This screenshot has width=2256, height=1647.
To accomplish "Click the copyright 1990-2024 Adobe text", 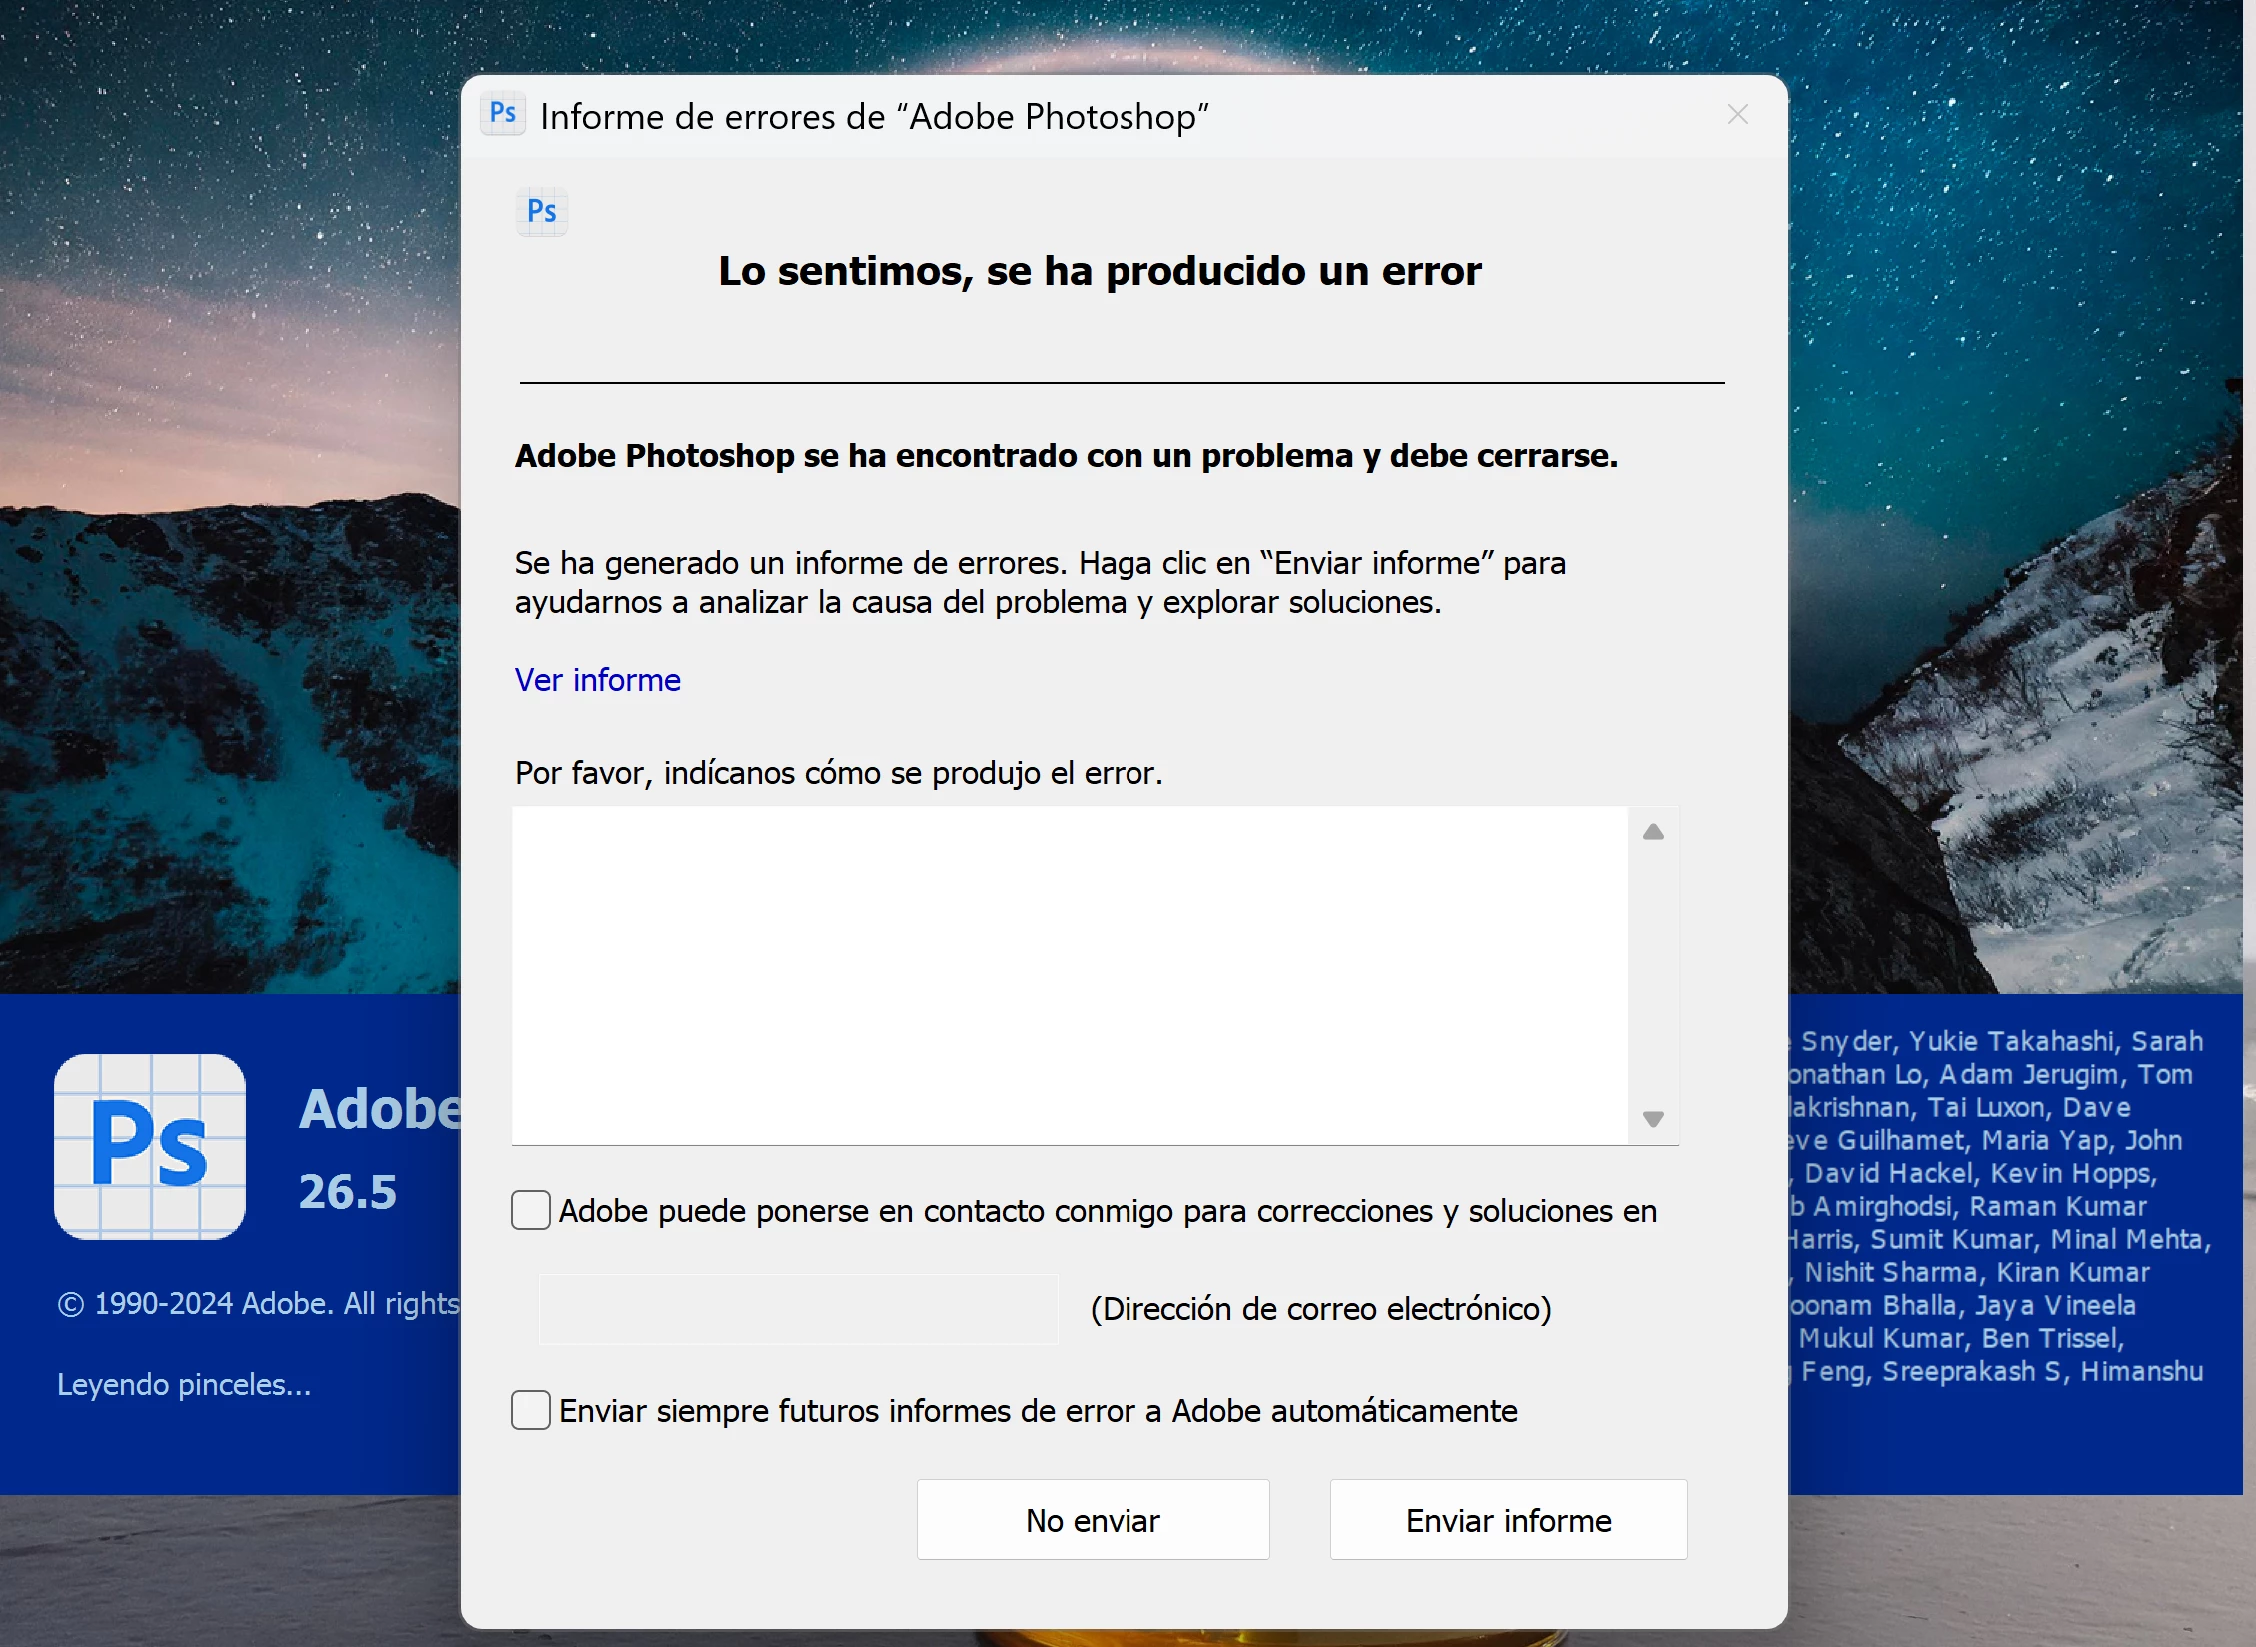I will pyautogui.click(x=258, y=1303).
